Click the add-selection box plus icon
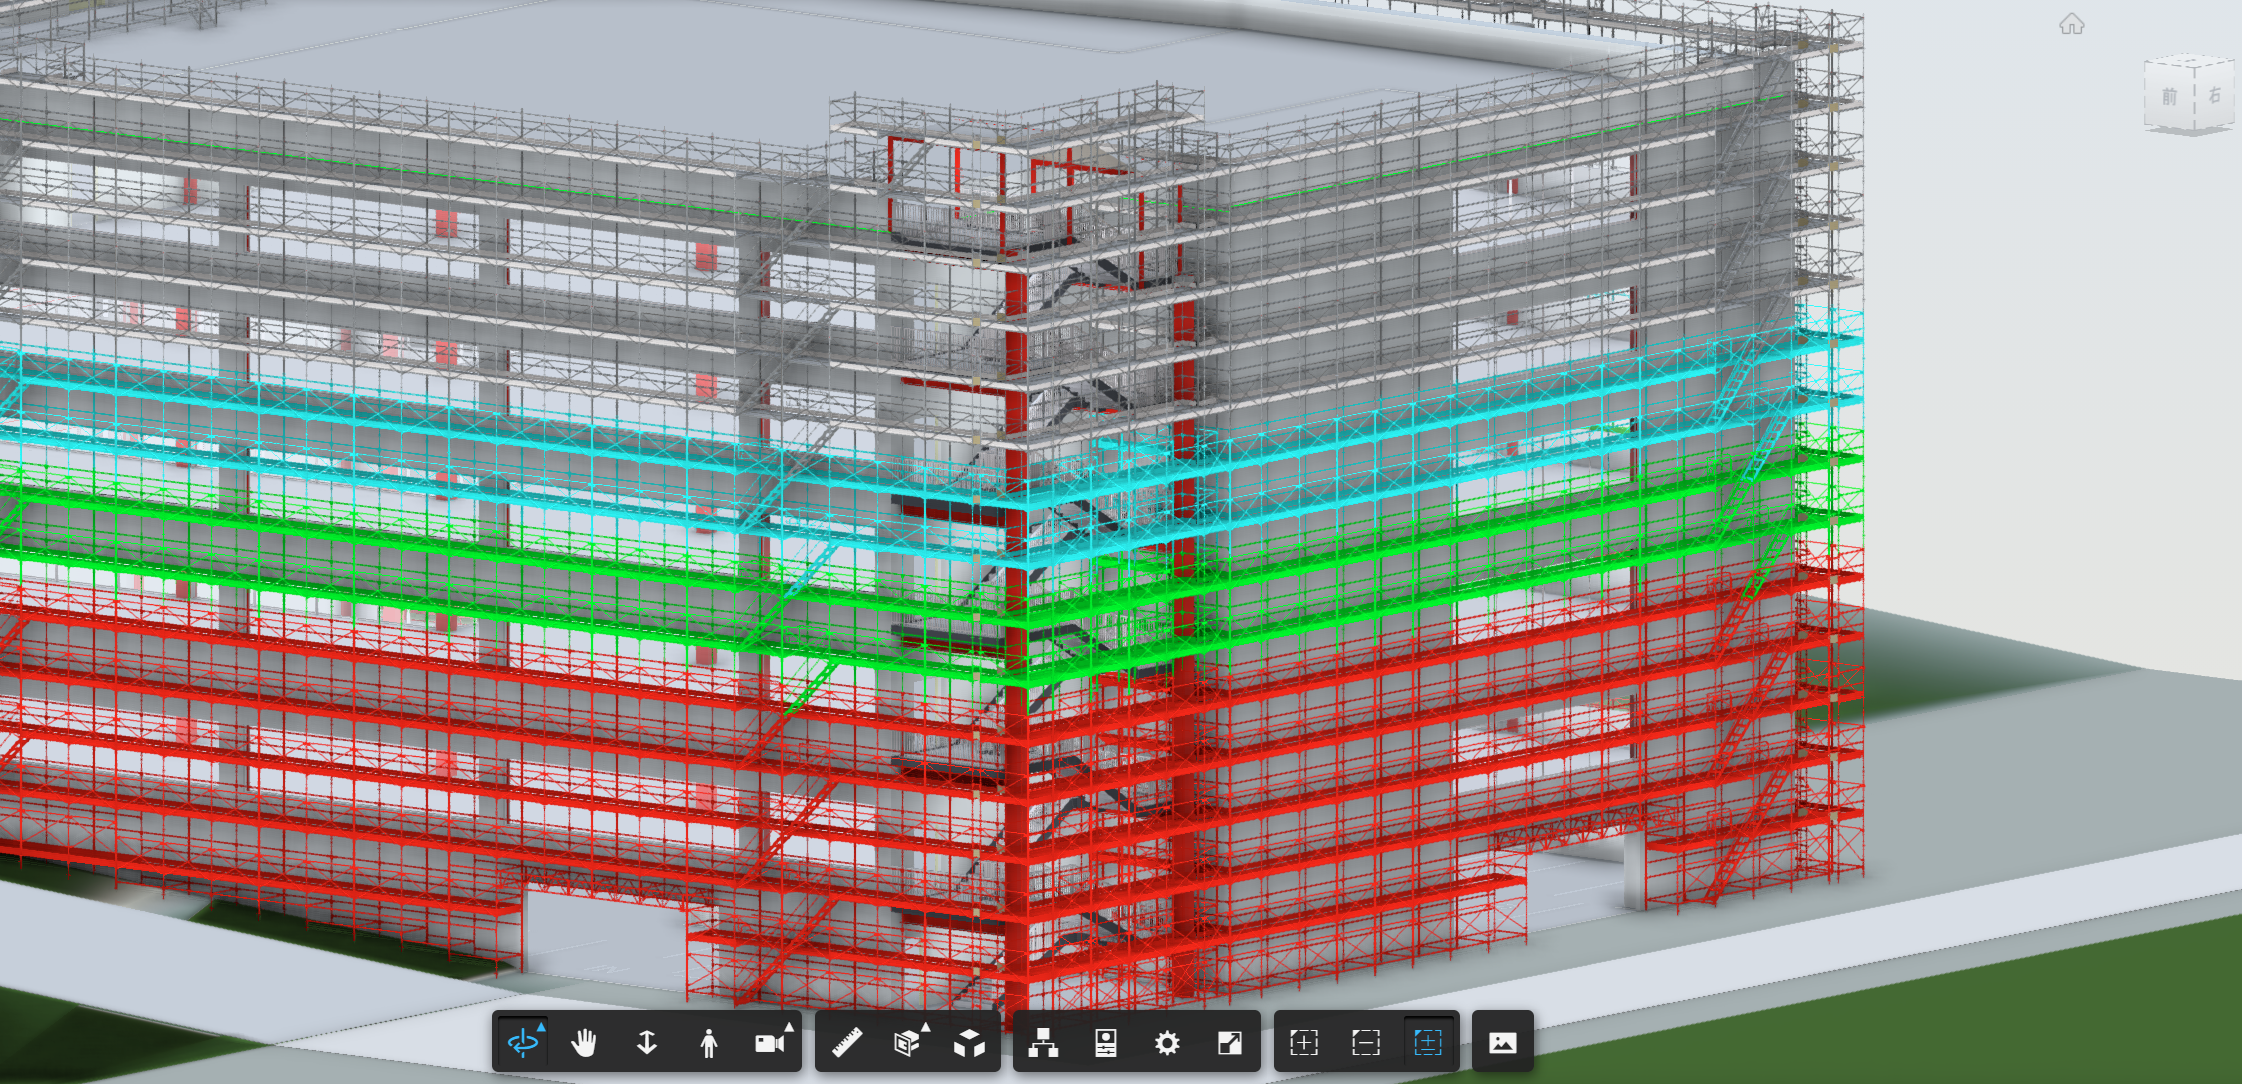 click(1304, 1043)
